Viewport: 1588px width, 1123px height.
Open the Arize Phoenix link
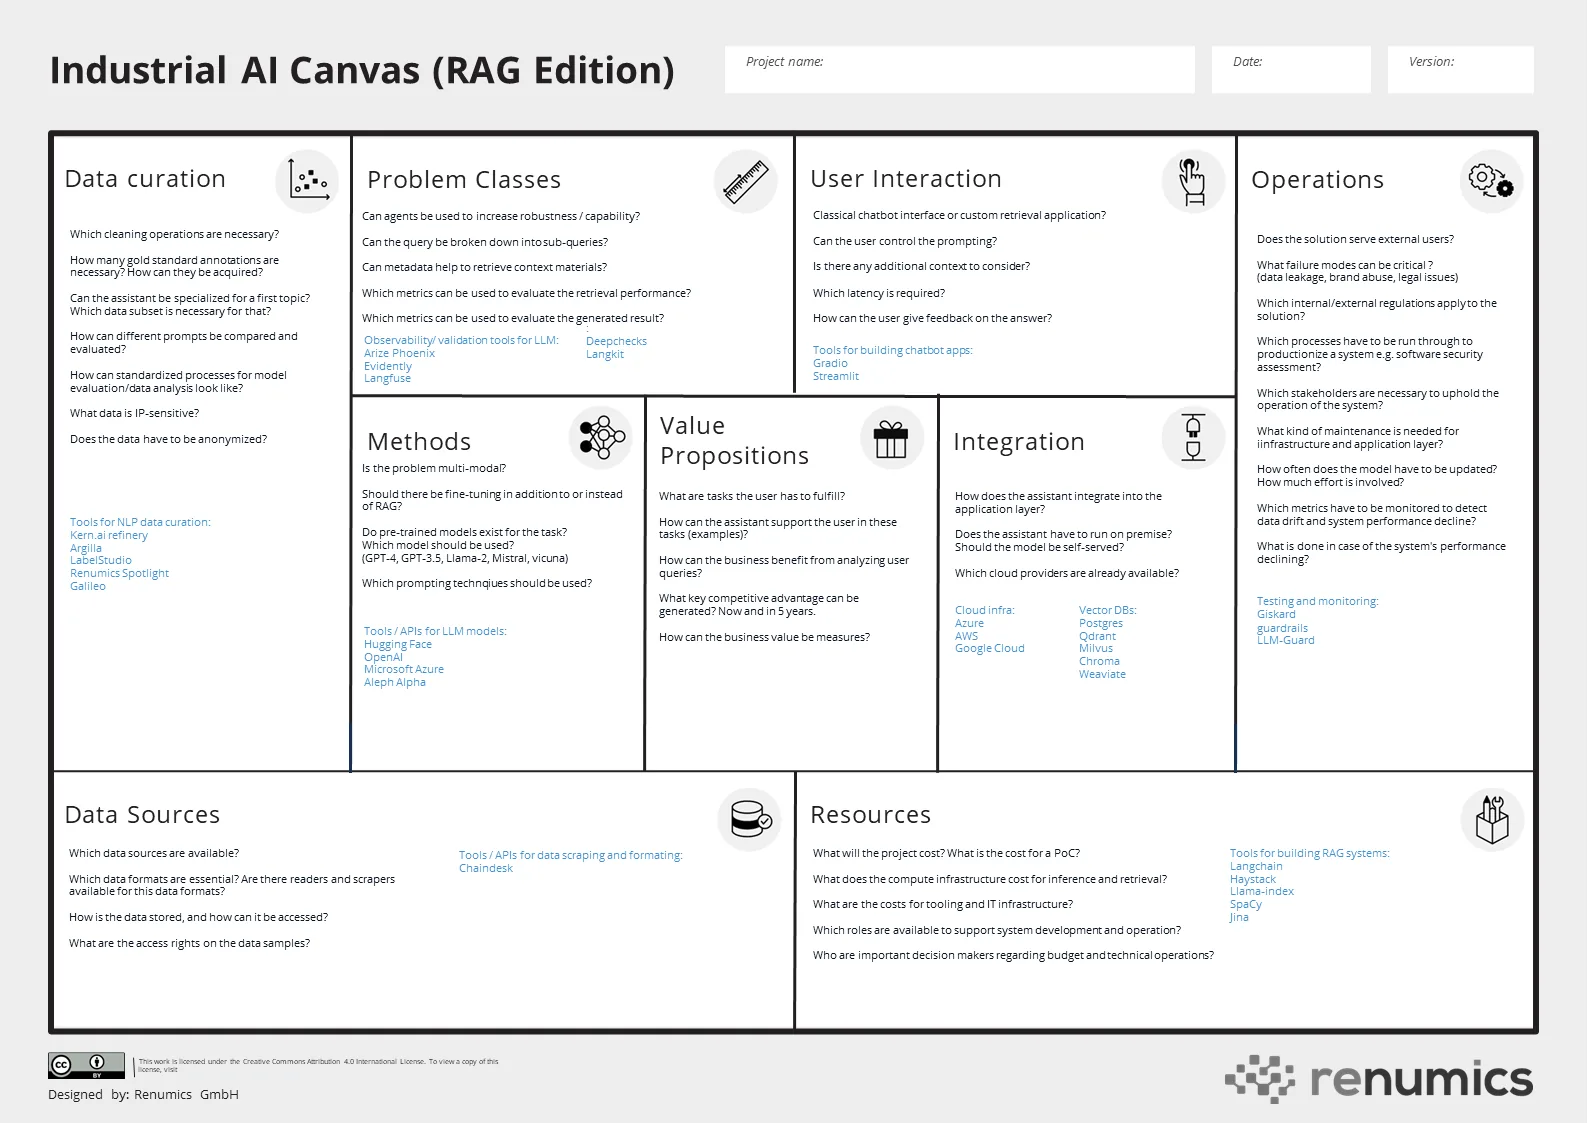point(399,353)
